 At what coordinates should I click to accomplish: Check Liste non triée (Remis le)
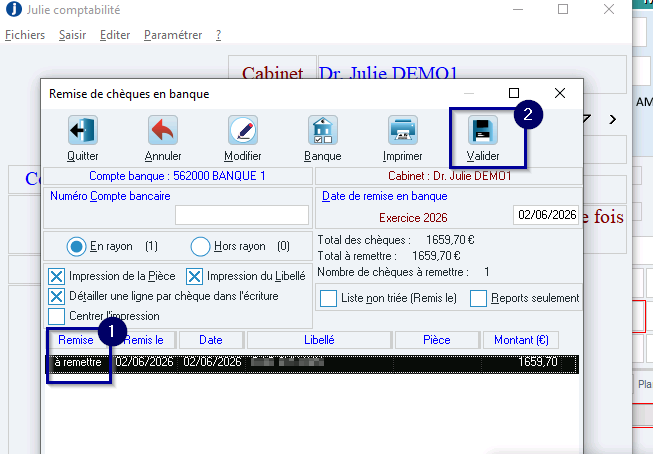click(329, 298)
